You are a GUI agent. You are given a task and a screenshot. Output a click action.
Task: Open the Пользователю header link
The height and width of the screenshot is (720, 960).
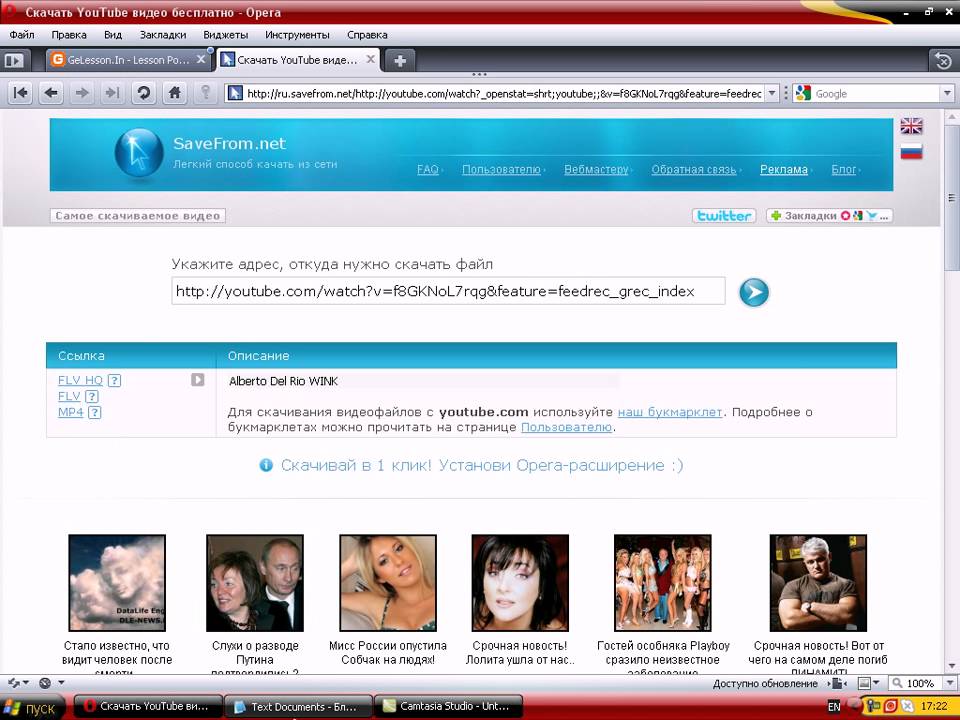click(501, 170)
